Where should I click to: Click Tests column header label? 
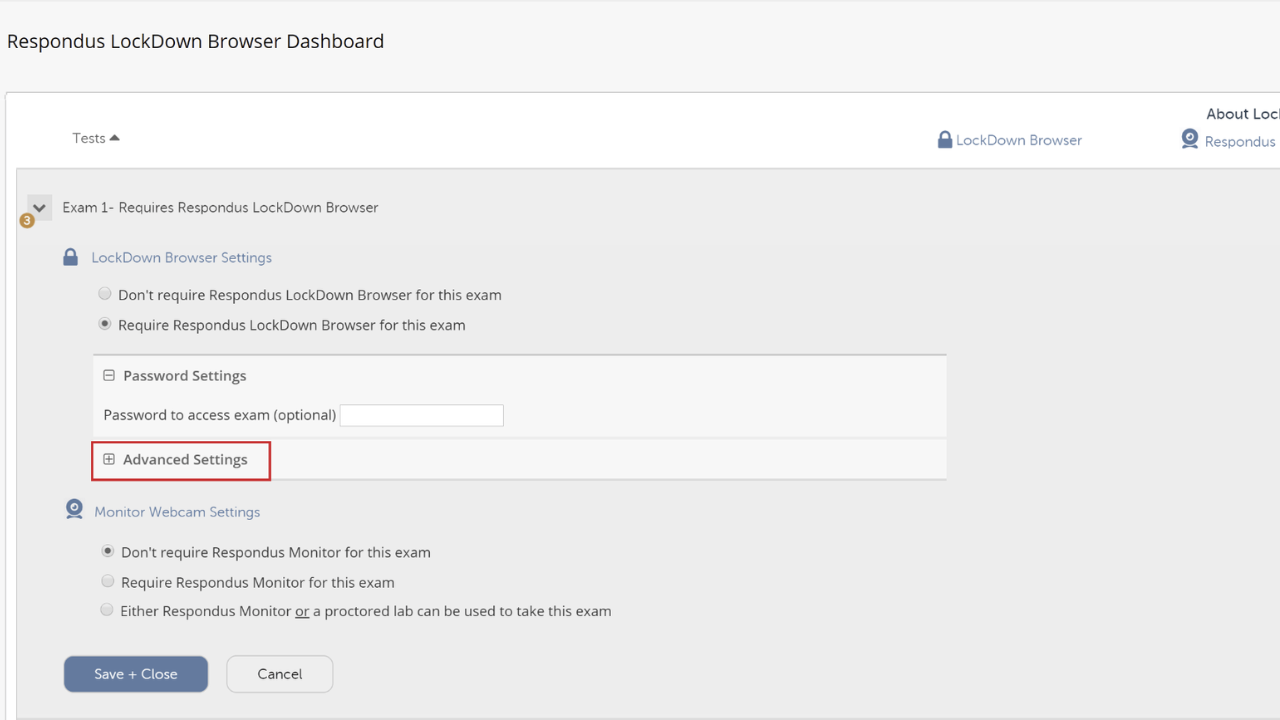[89, 138]
